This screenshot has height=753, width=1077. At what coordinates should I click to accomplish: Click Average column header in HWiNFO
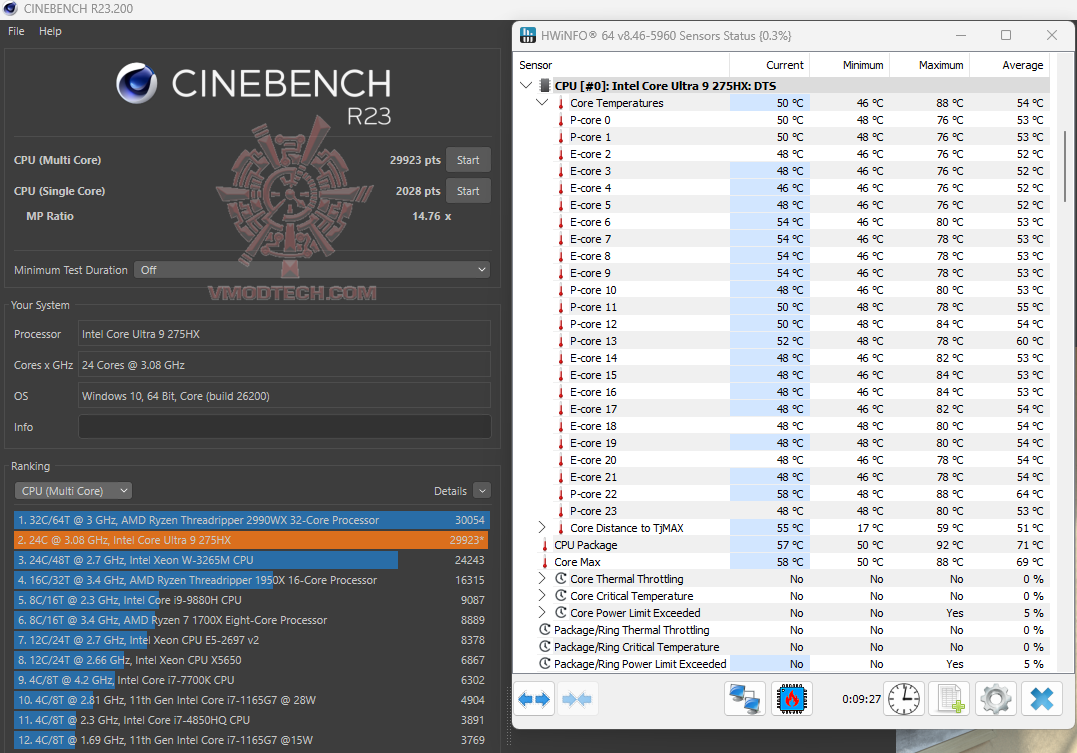coord(1010,65)
